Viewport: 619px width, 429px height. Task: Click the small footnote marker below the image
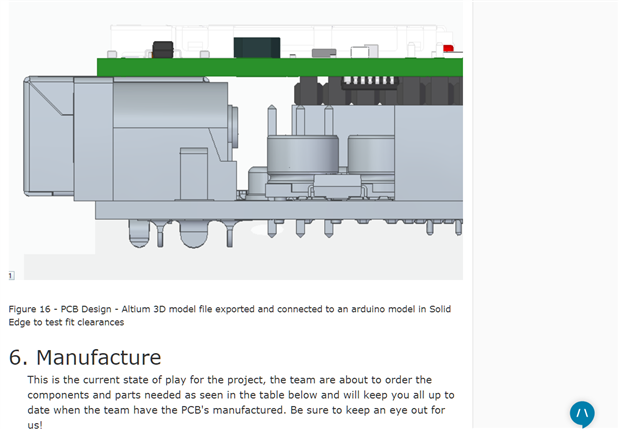[11, 275]
